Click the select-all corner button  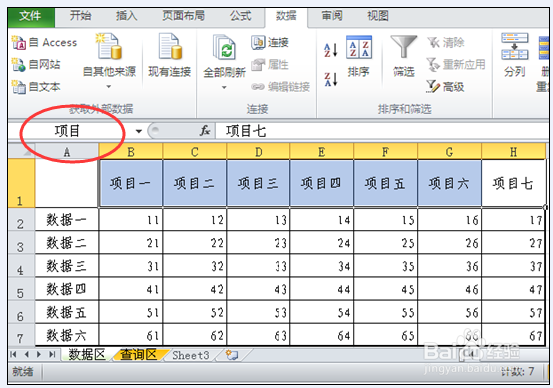click(x=21, y=151)
